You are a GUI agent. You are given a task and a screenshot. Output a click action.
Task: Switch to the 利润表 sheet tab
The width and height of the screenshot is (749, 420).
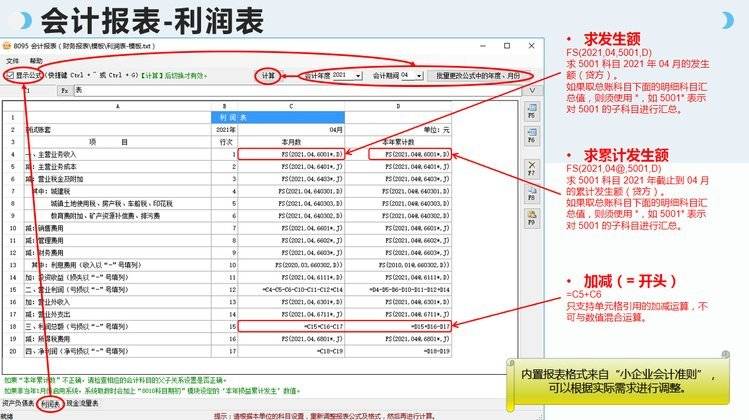click(x=50, y=403)
